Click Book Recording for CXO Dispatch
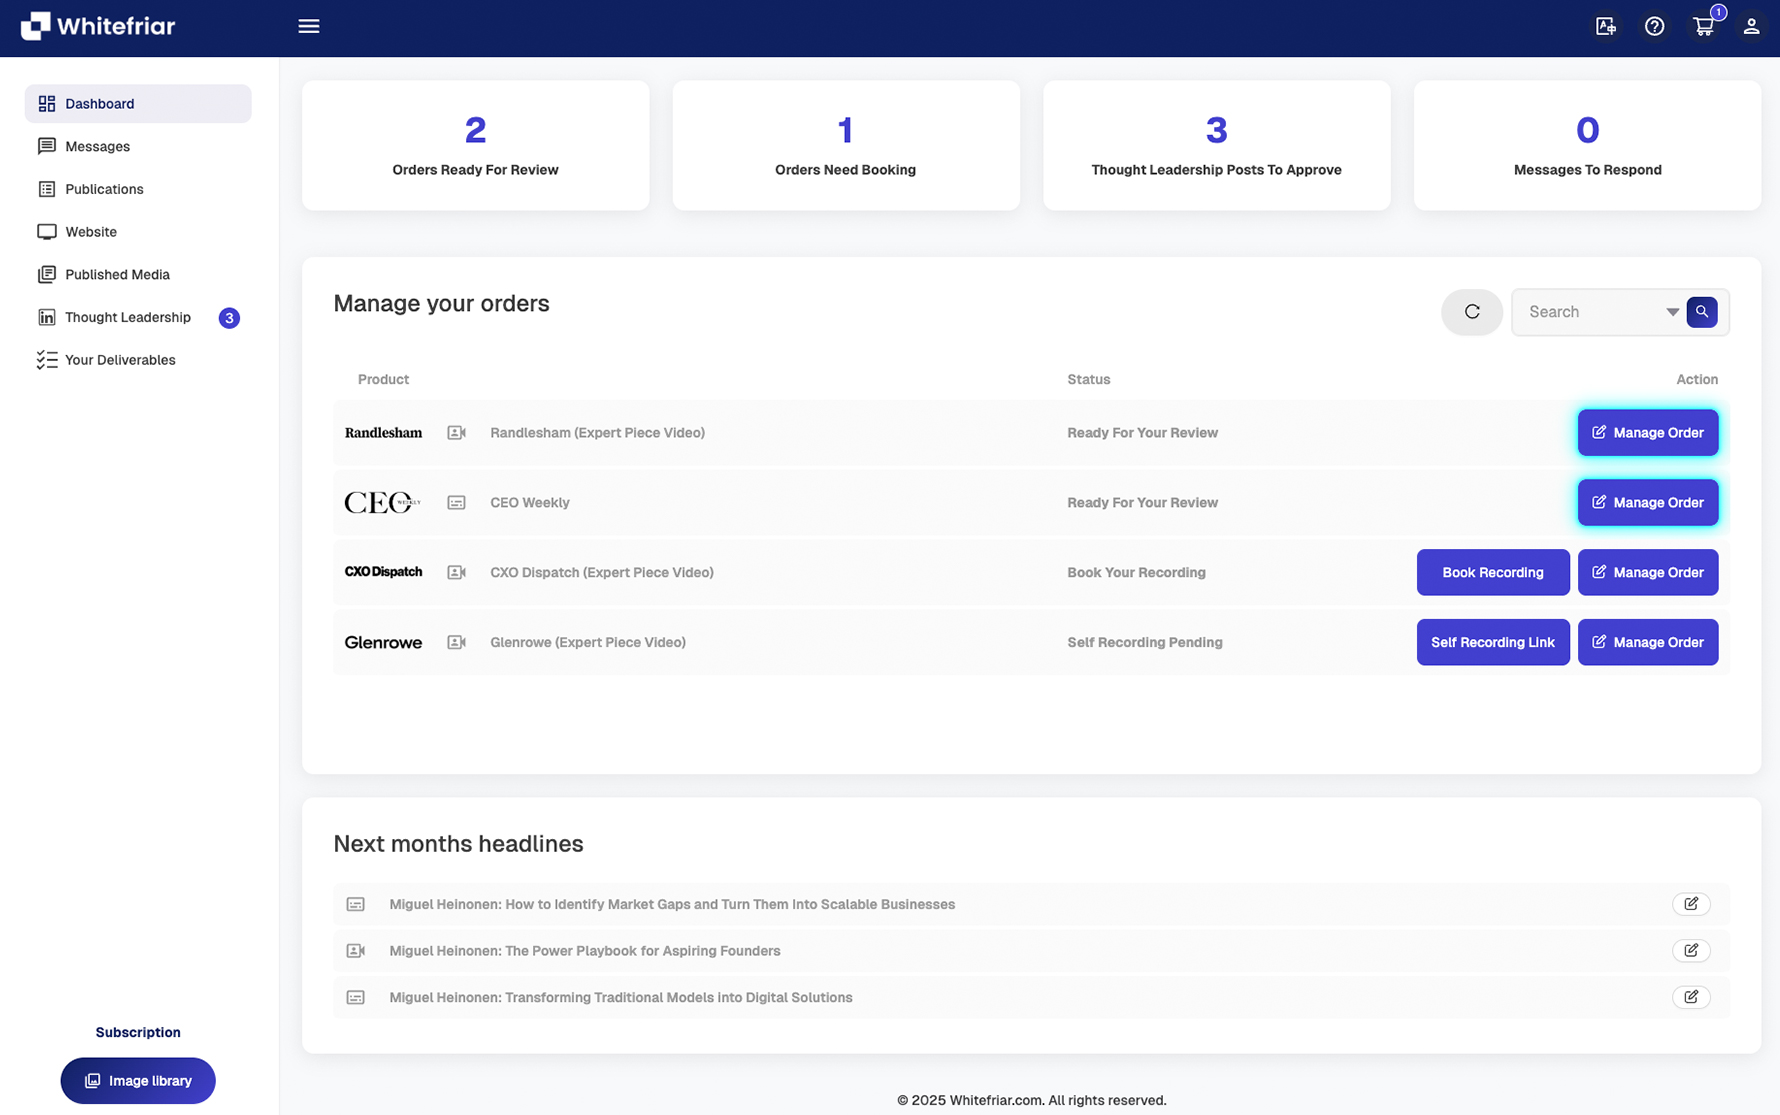The image size is (1780, 1115). 1492,572
